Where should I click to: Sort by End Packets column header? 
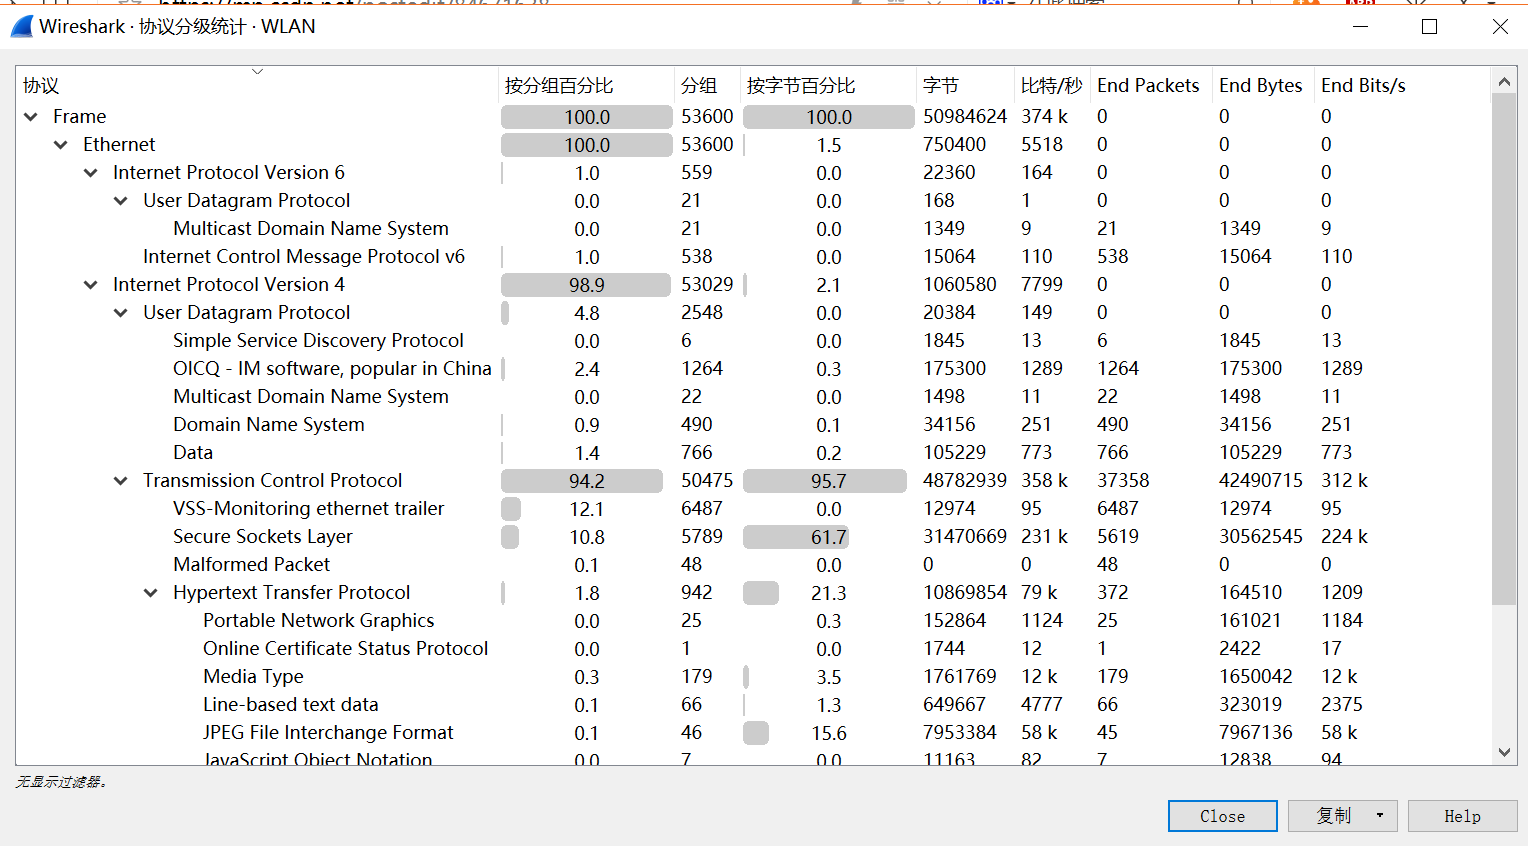[x=1151, y=85]
